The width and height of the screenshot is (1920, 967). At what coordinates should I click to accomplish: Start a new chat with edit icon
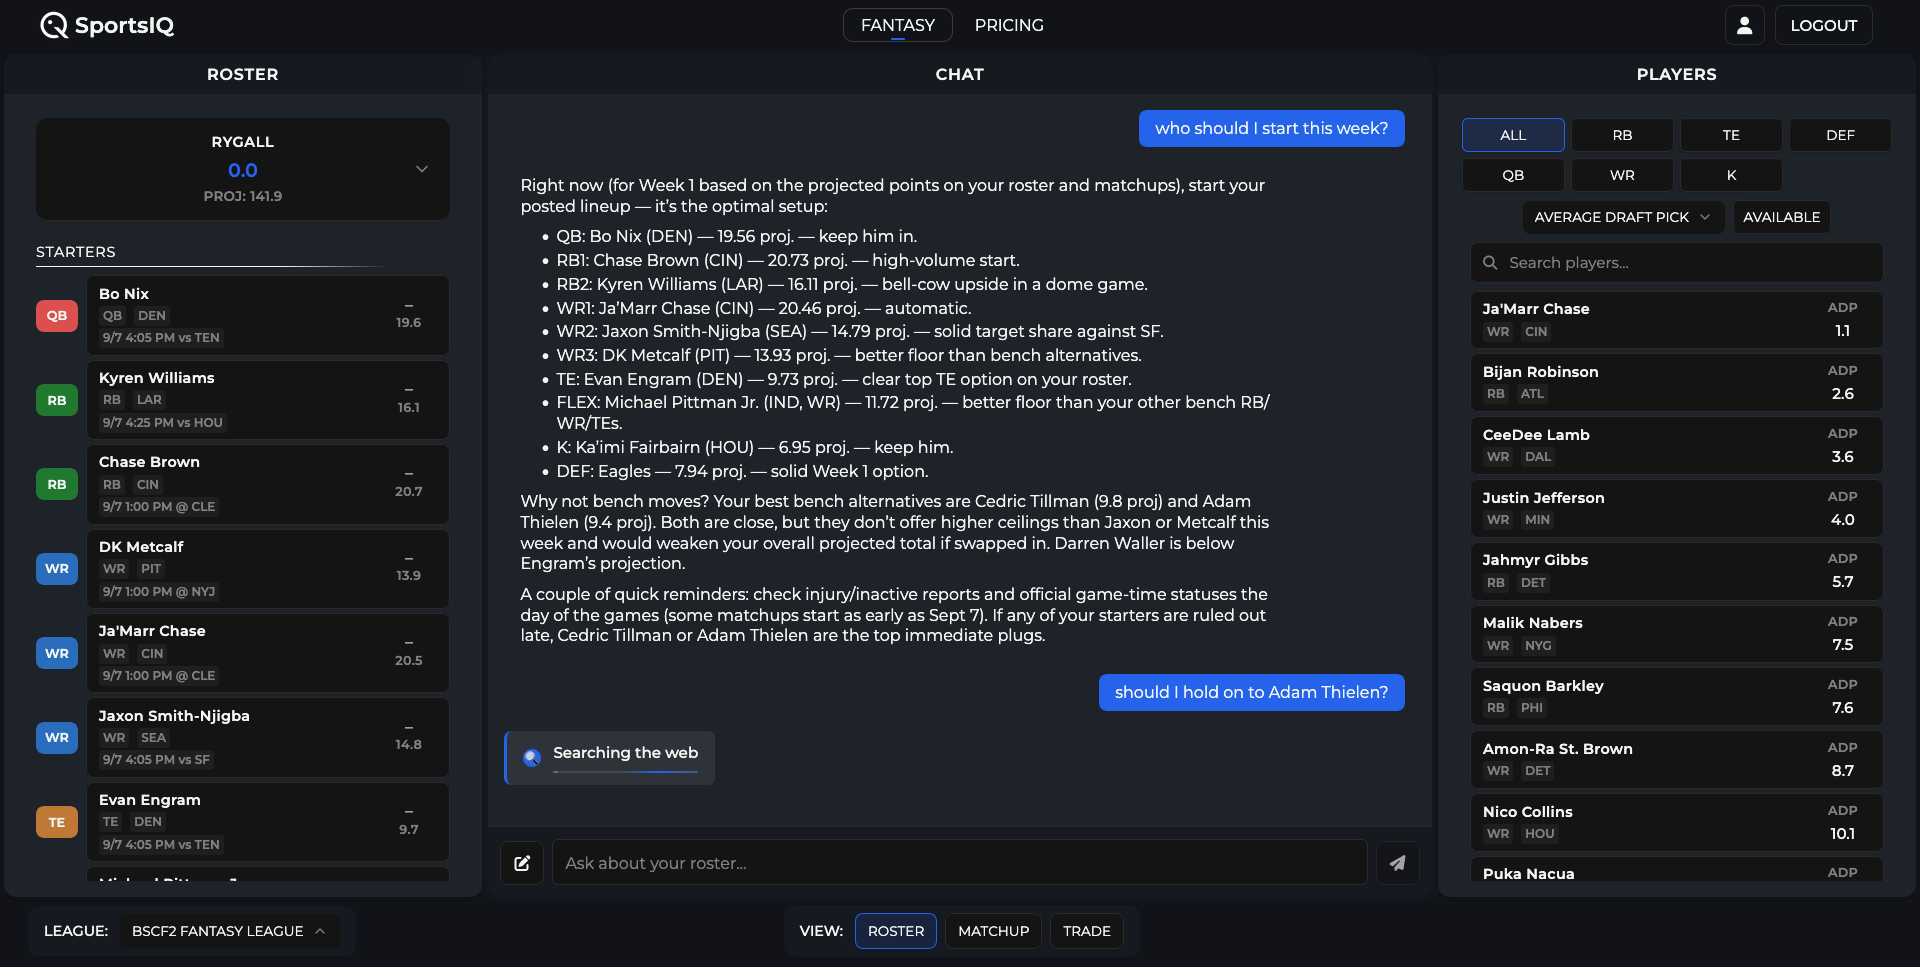(522, 863)
